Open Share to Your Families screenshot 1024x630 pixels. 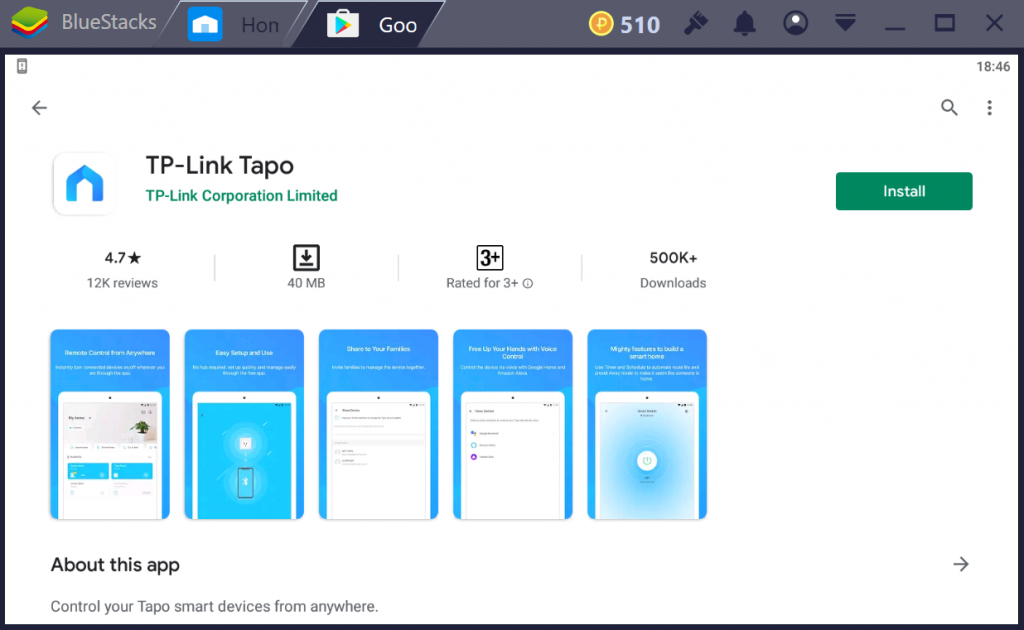[378, 424]
